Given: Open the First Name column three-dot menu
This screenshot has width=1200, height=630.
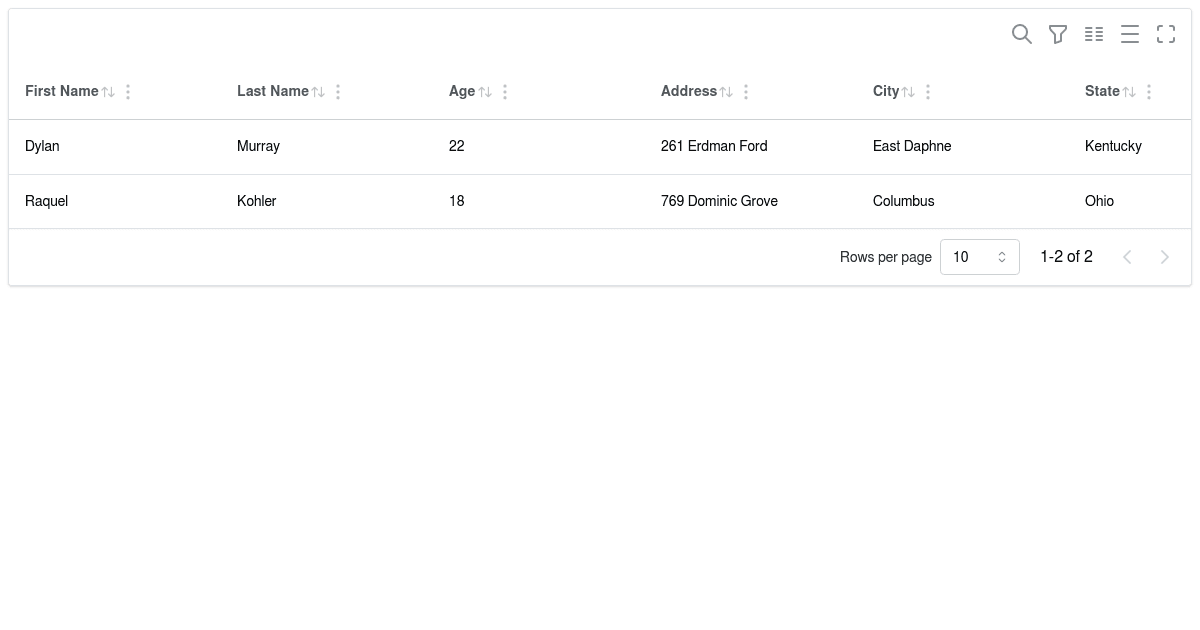Looking at the screenshot, I should coord(128,91).
